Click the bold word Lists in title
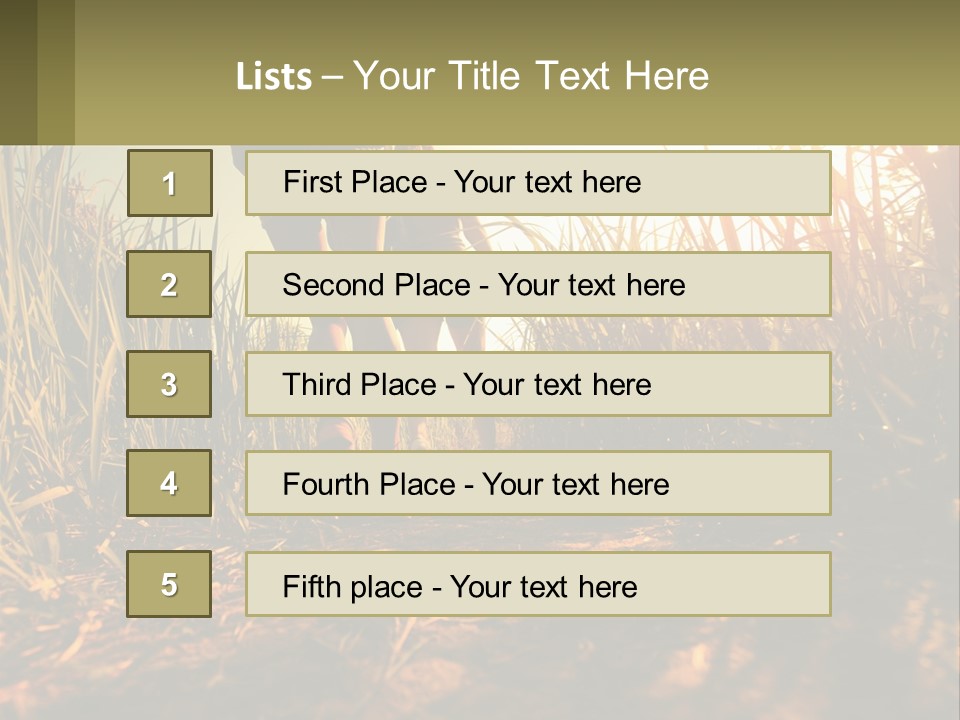This screenshot has height=720, width=960. [x=274, y=77]
